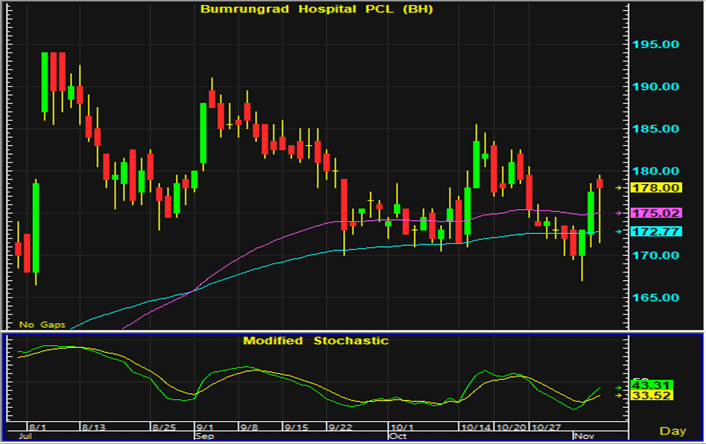Click the Sep month label
The image size is (706, 444).
point(203,437)
